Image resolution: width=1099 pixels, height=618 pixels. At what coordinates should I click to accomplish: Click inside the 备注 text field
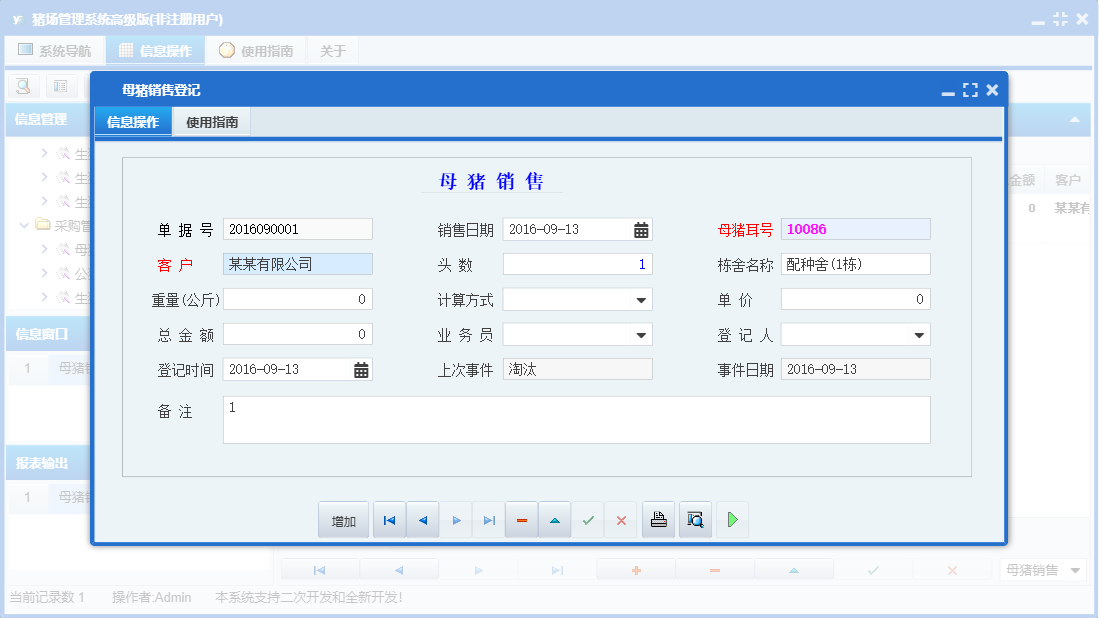tap(575, 418)
